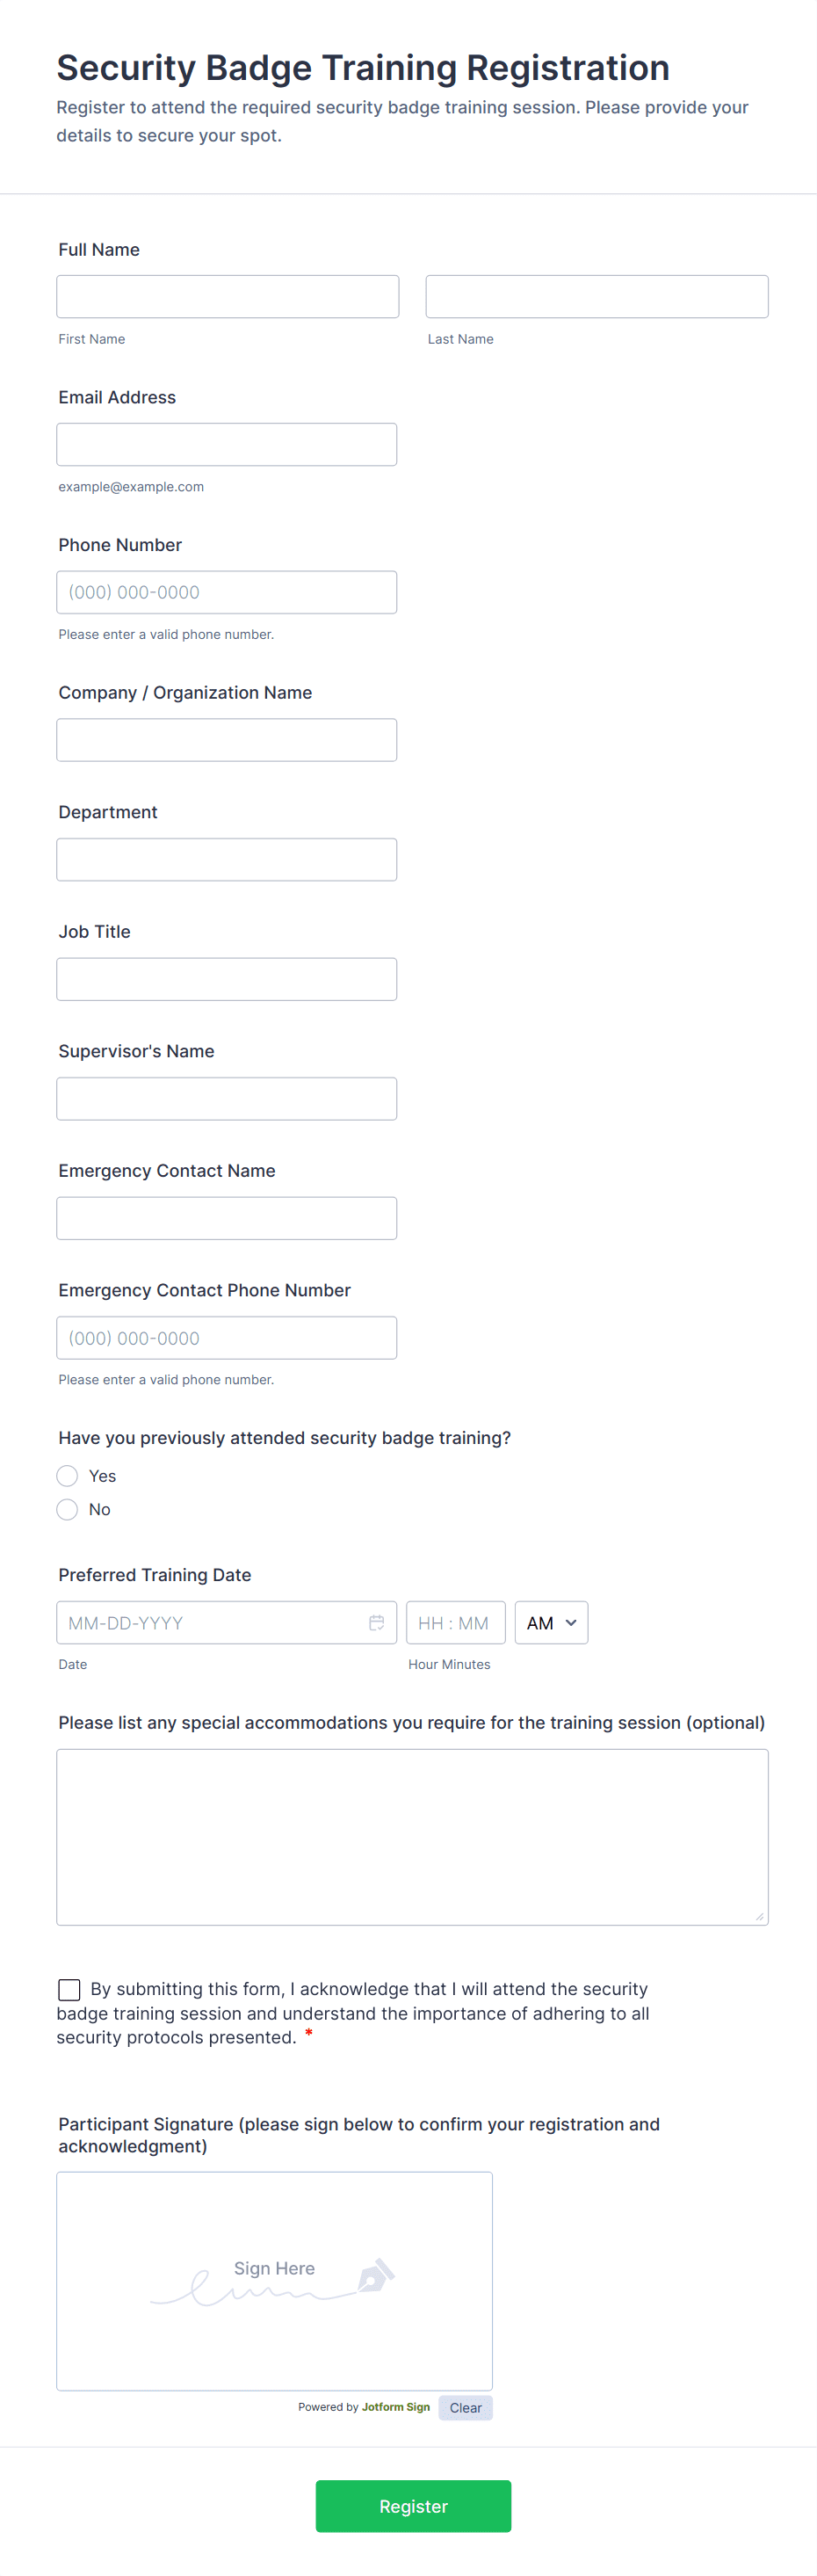
Task: Focus the Department text field
Action: [226, 860]
